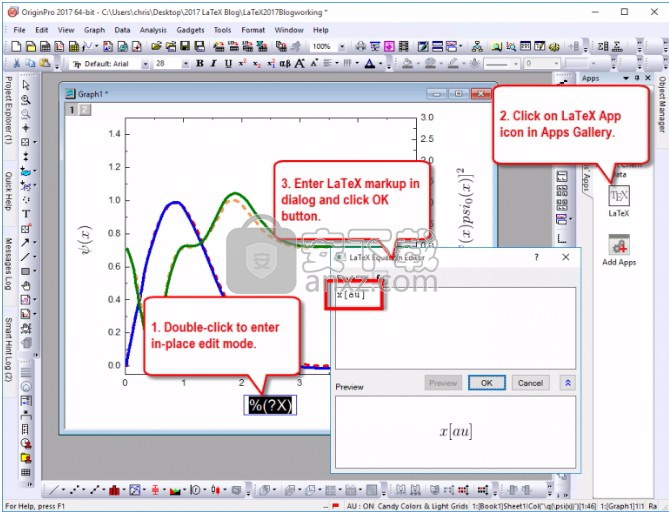Click the Sum (Σ) statistics icon
Viewport: 669px width, 512px height.
click(x=617, y=47)
